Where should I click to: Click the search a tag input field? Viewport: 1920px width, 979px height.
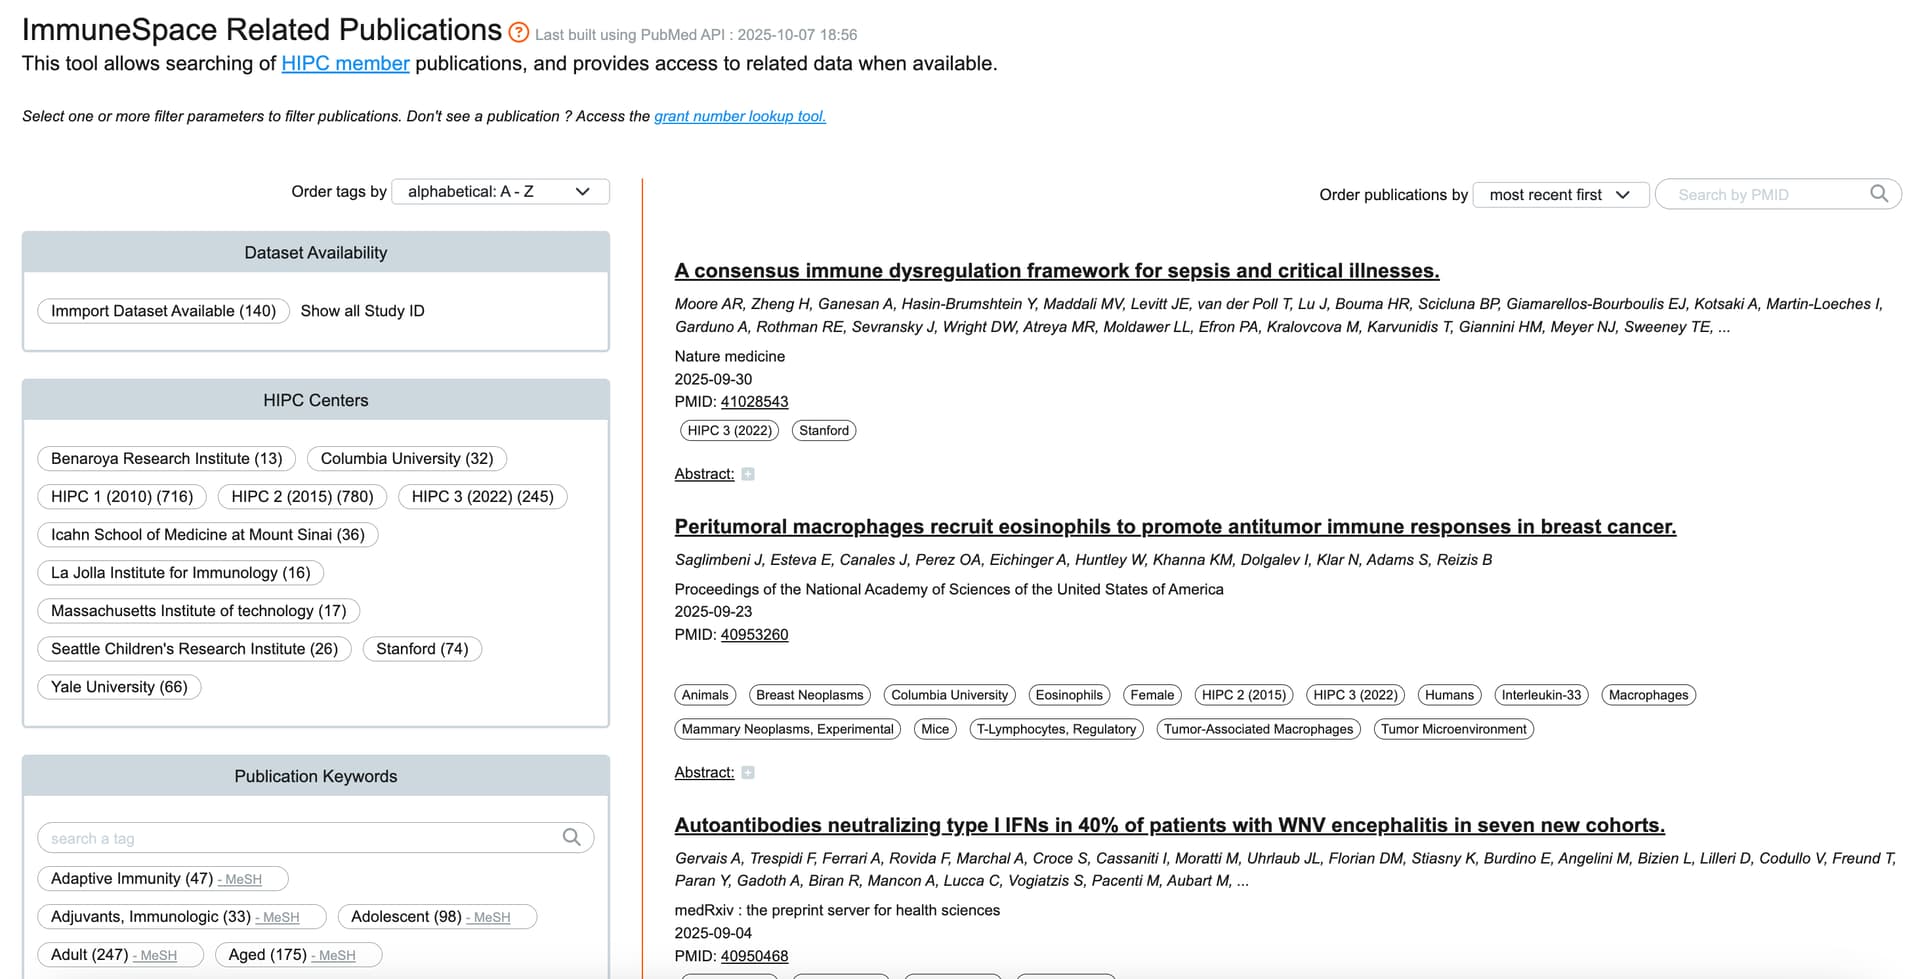(x=300, y=838)
